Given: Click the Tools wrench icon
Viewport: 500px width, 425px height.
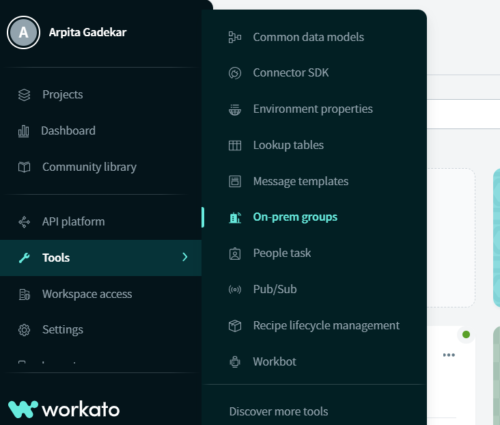Looking at the screenshot, I should 24,258.
